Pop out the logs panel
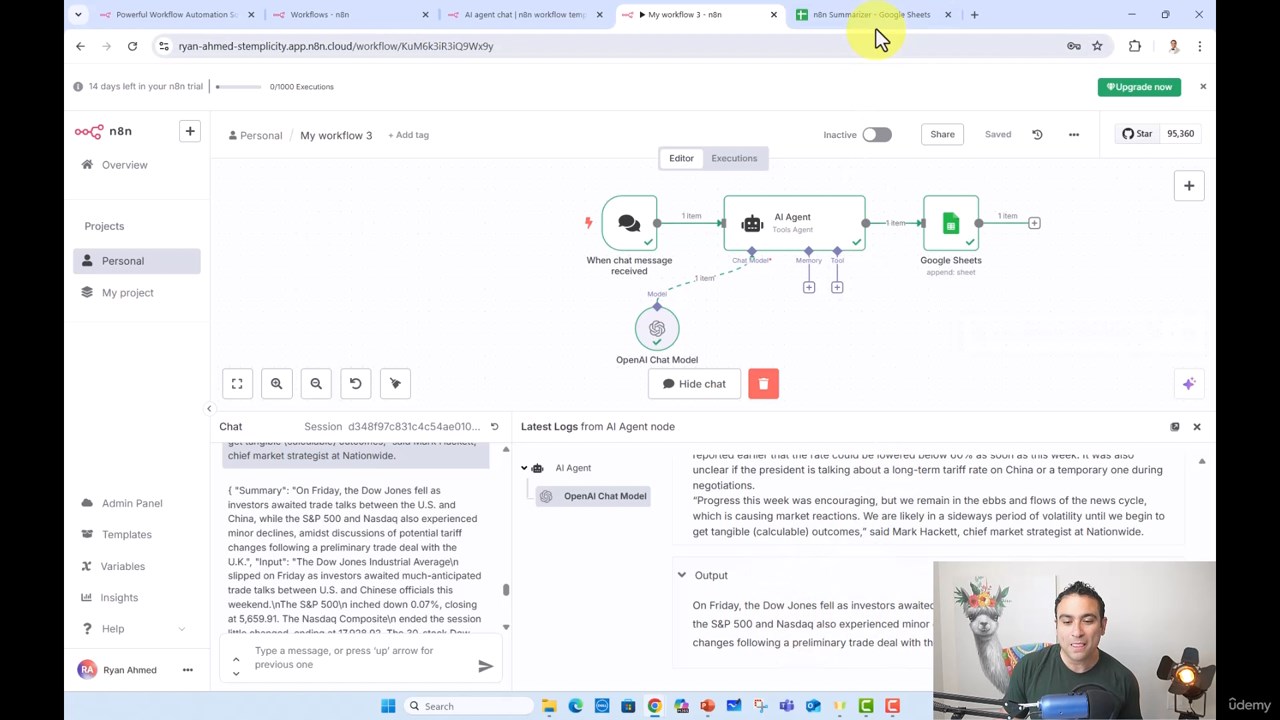Image resolution: width=1280 pixels, height=720 pixels. click(1175, 427)
